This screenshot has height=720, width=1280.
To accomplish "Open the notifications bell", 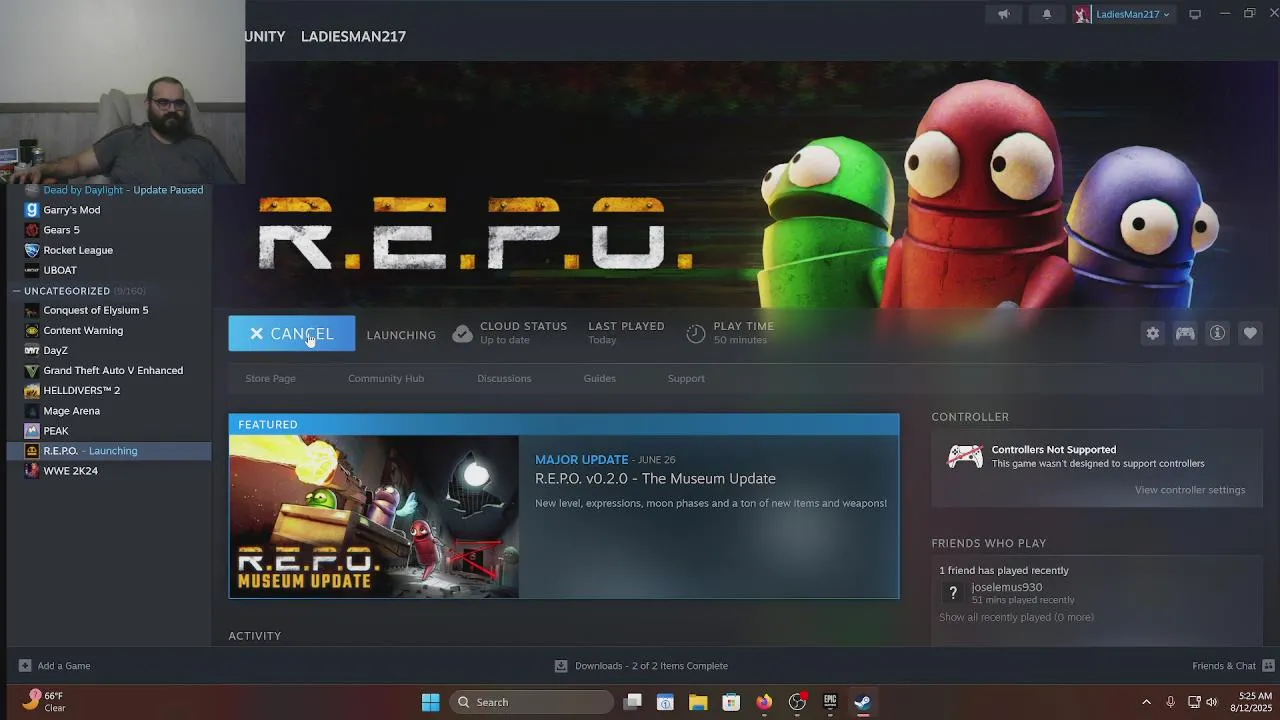I will (1047, 14).
